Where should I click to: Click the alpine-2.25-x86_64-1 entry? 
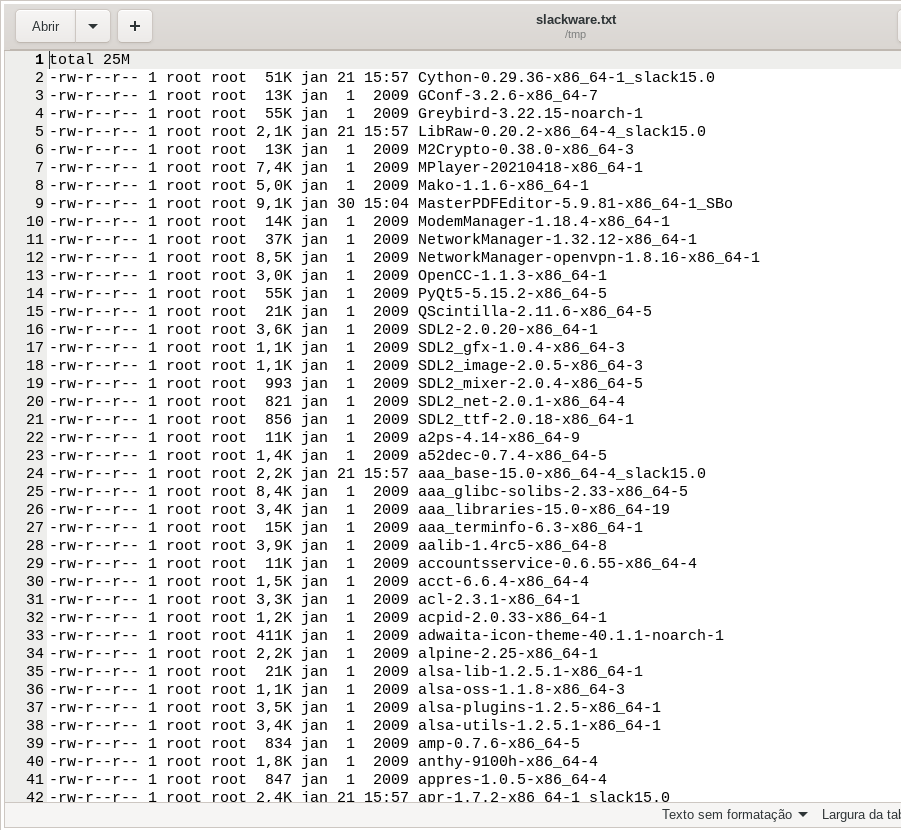coord(507,654)
